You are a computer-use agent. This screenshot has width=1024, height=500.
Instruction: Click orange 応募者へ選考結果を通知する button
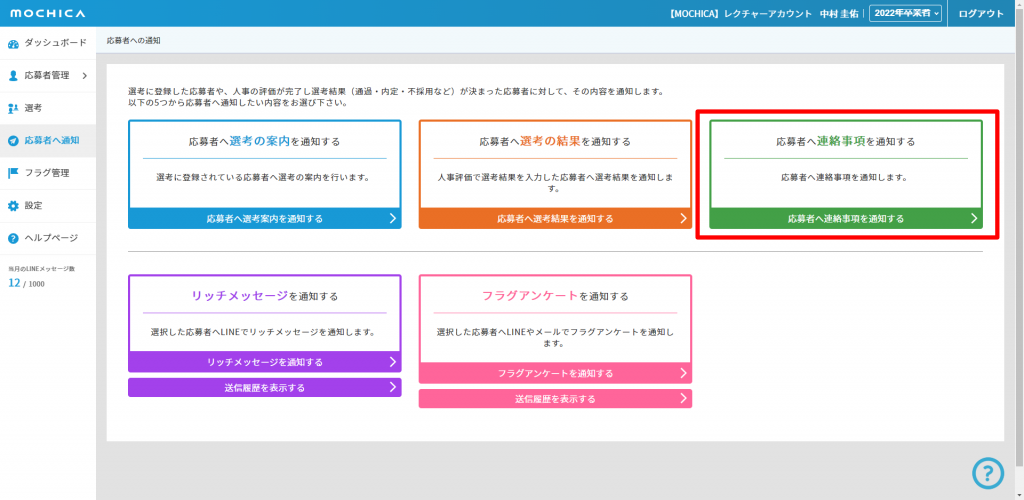(554, 218)
